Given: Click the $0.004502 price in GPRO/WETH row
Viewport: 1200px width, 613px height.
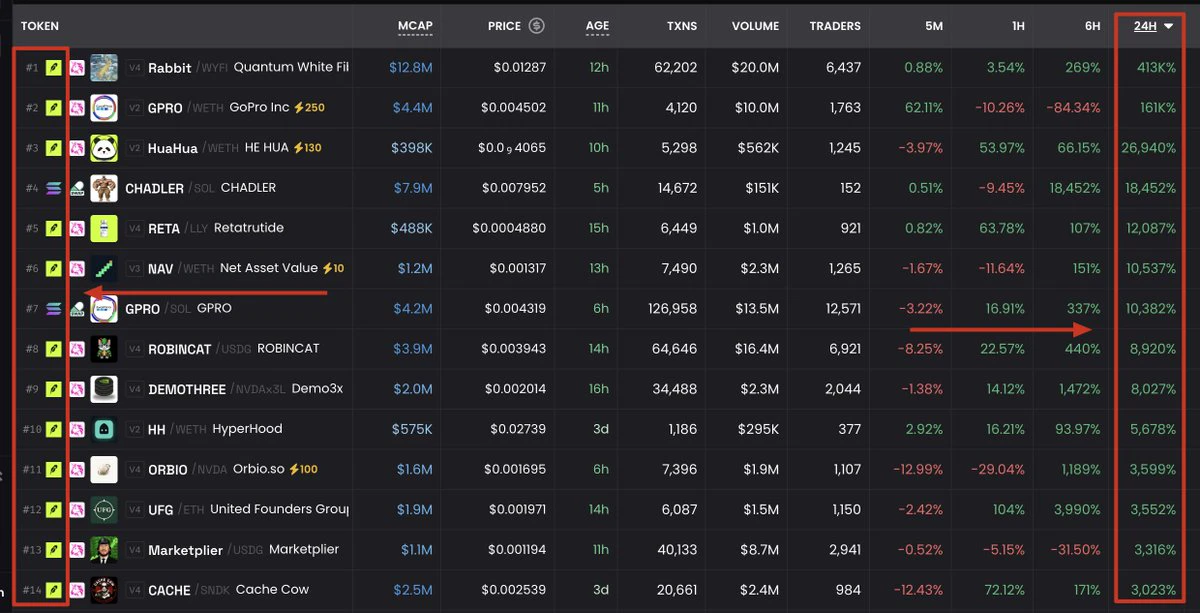Looking at the screenshot, I should pyautogui.click(x=514, y=108).
